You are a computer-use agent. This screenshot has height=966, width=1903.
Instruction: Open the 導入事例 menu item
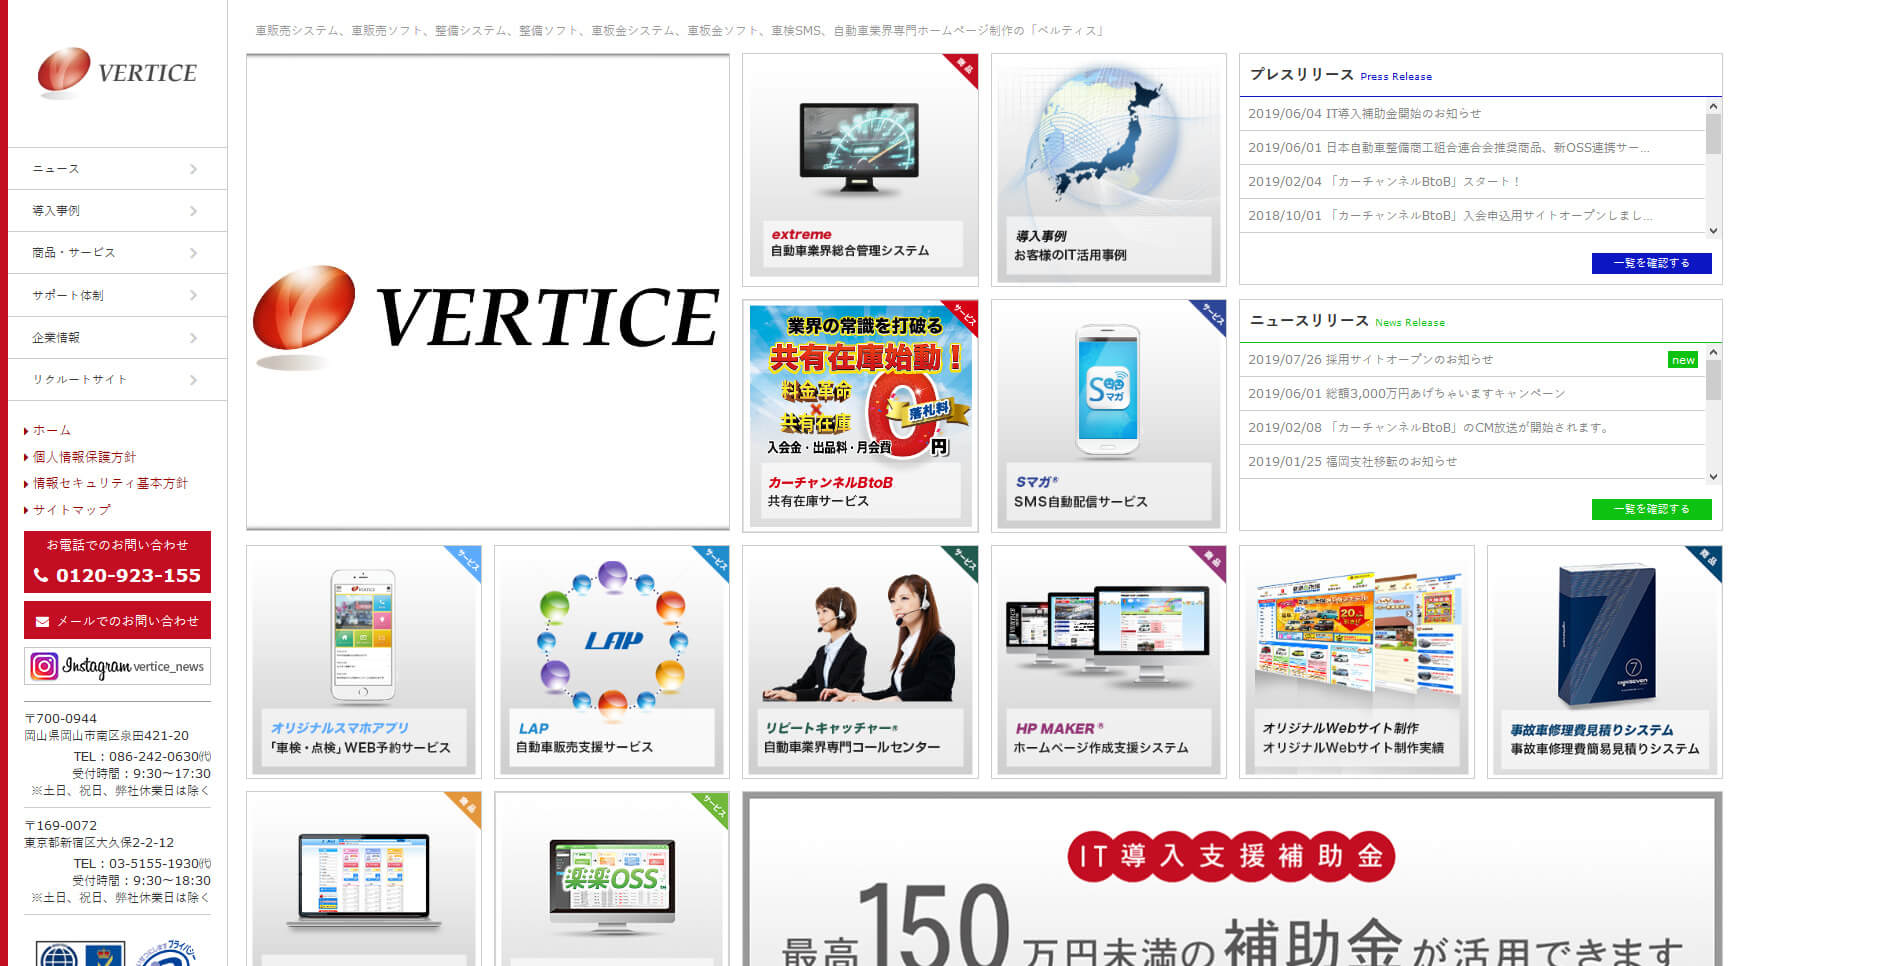point(117,211)
